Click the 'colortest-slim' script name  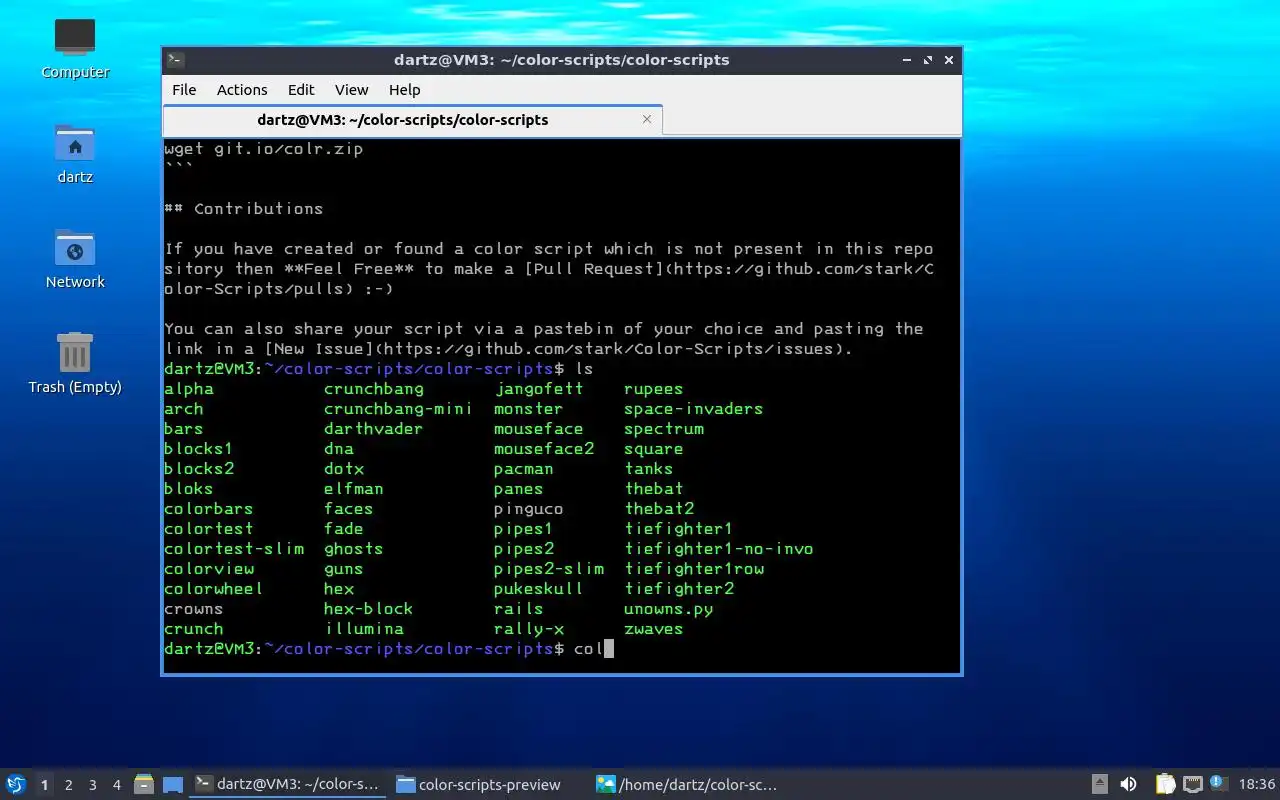point(234,549)
